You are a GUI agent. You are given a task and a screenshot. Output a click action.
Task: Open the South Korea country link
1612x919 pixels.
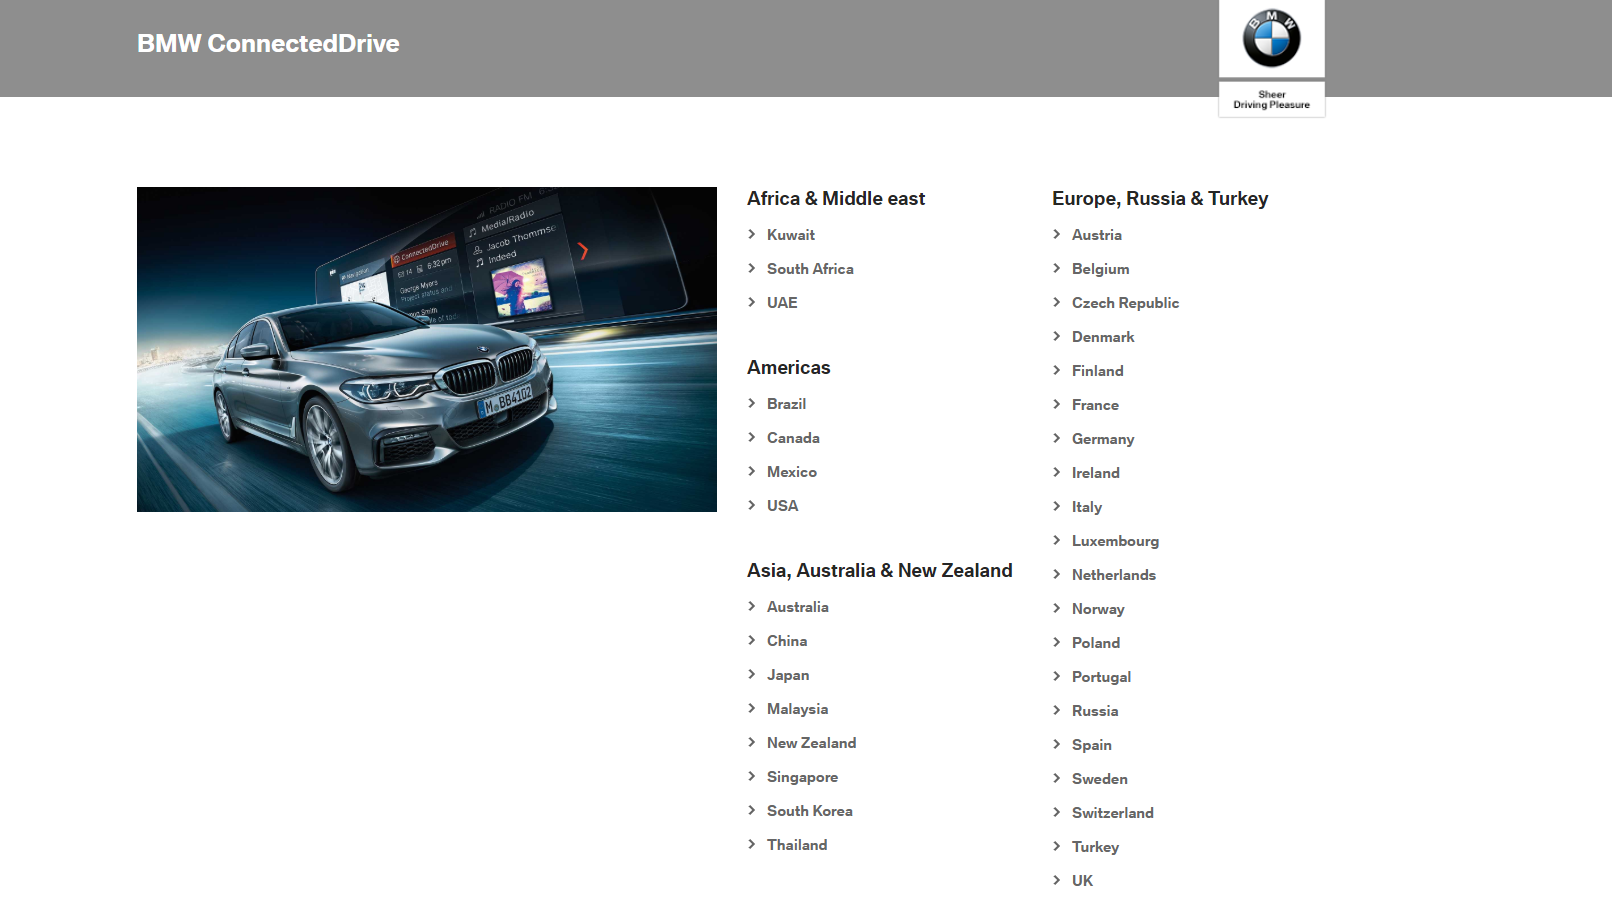click(x=810, y=811)
